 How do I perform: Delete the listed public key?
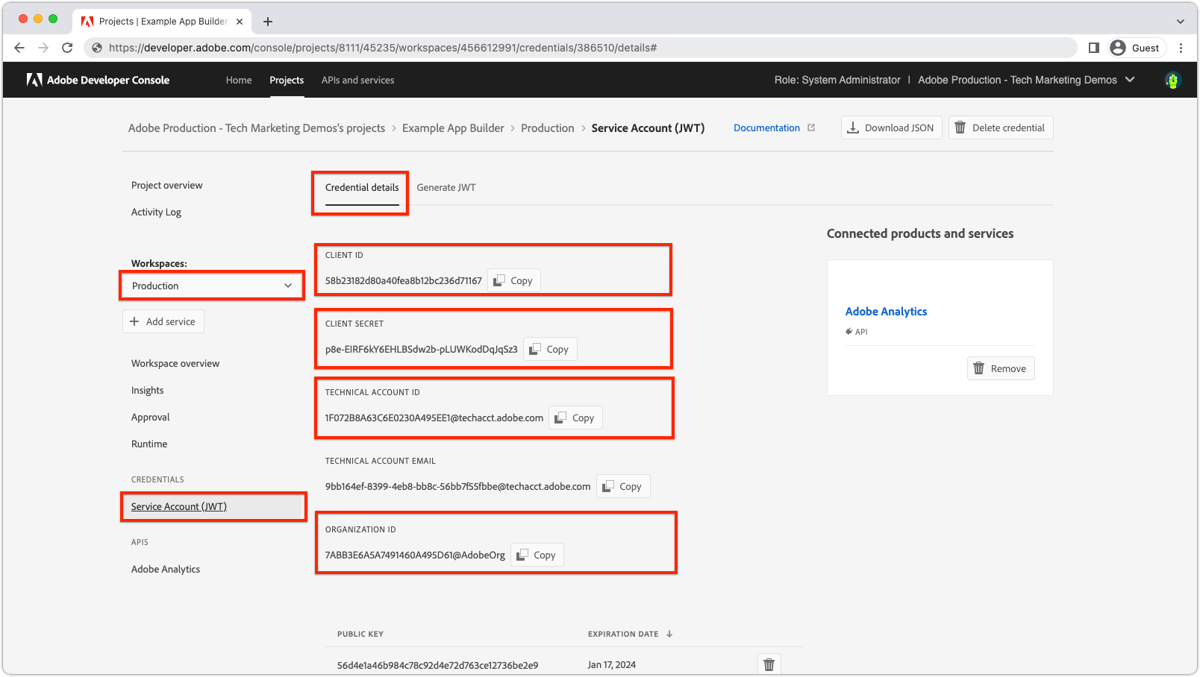click(768, 663)
